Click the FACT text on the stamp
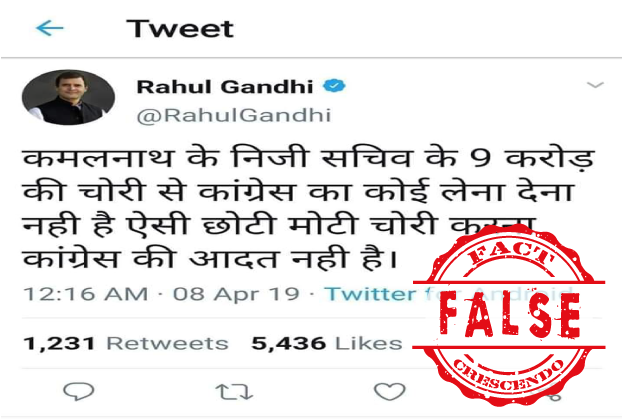622x420 pixels. (x=511, y=254)
